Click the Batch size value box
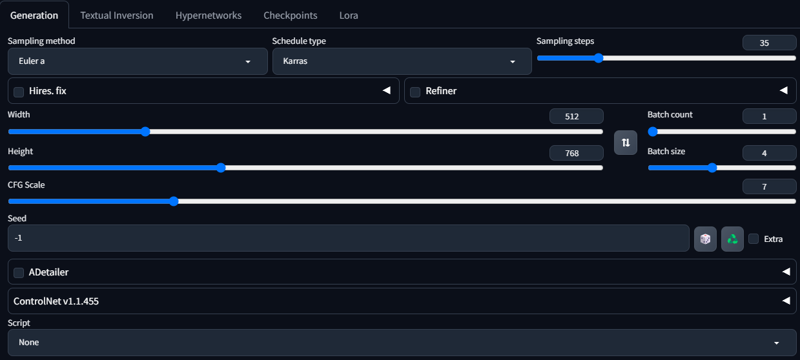The height and width of the screenshot is (360, 800). pyautogui.click(x=769, y=152)
